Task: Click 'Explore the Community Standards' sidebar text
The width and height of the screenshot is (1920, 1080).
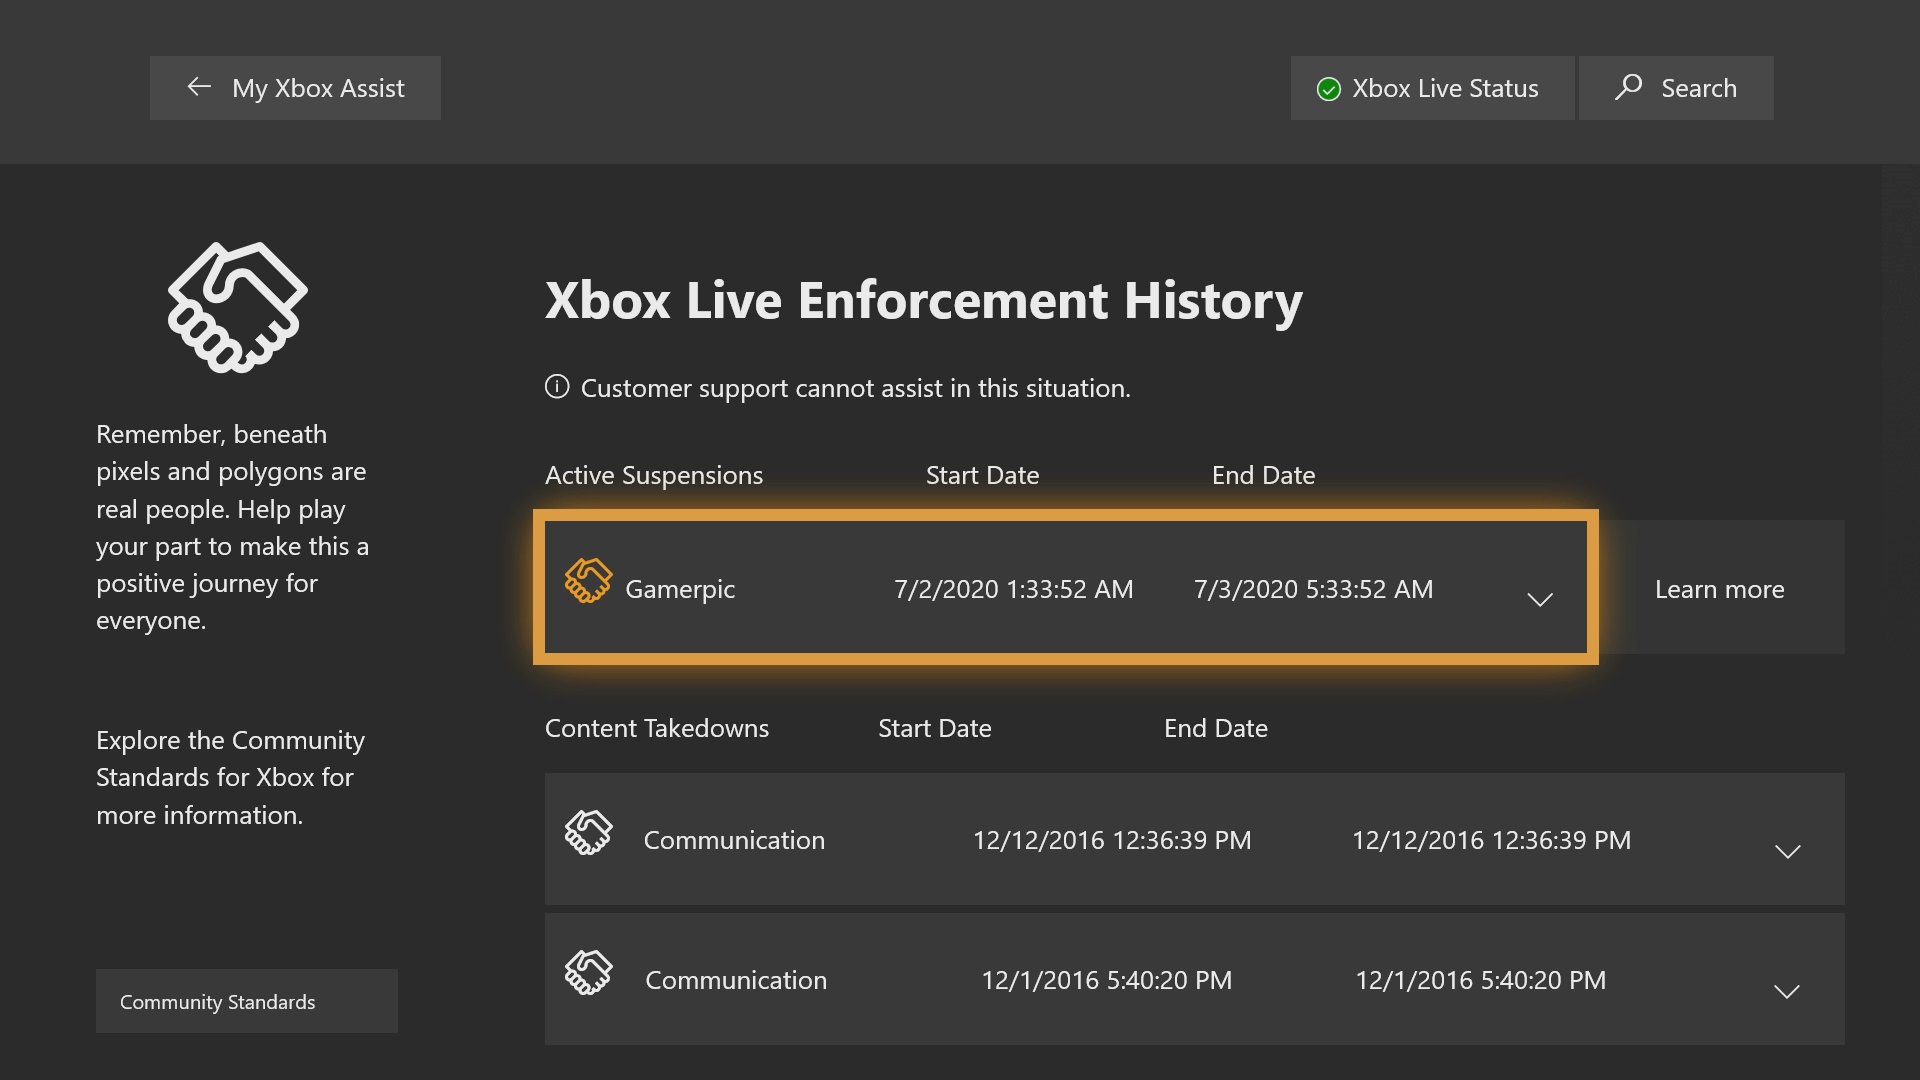Action: pos(230,777)
